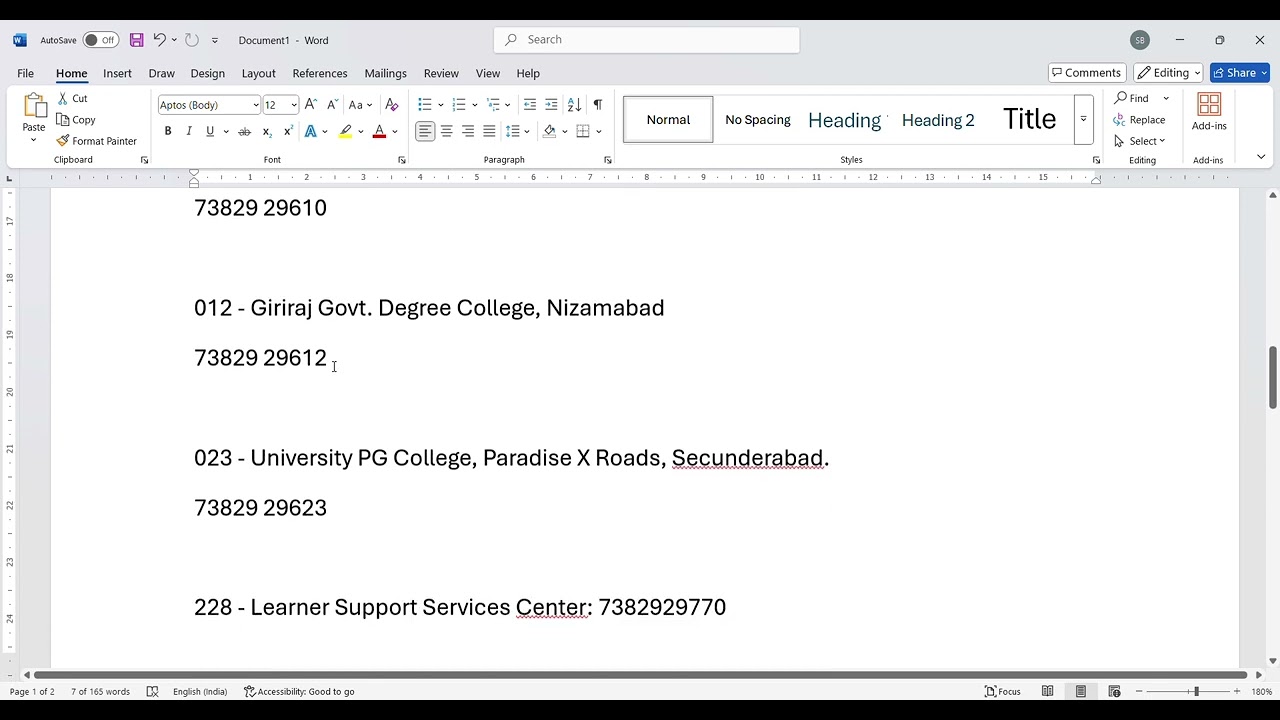The width and height of the screenshot is (1280, 720).
Task: Switch to the Draw tab
Action: [161, 73]
